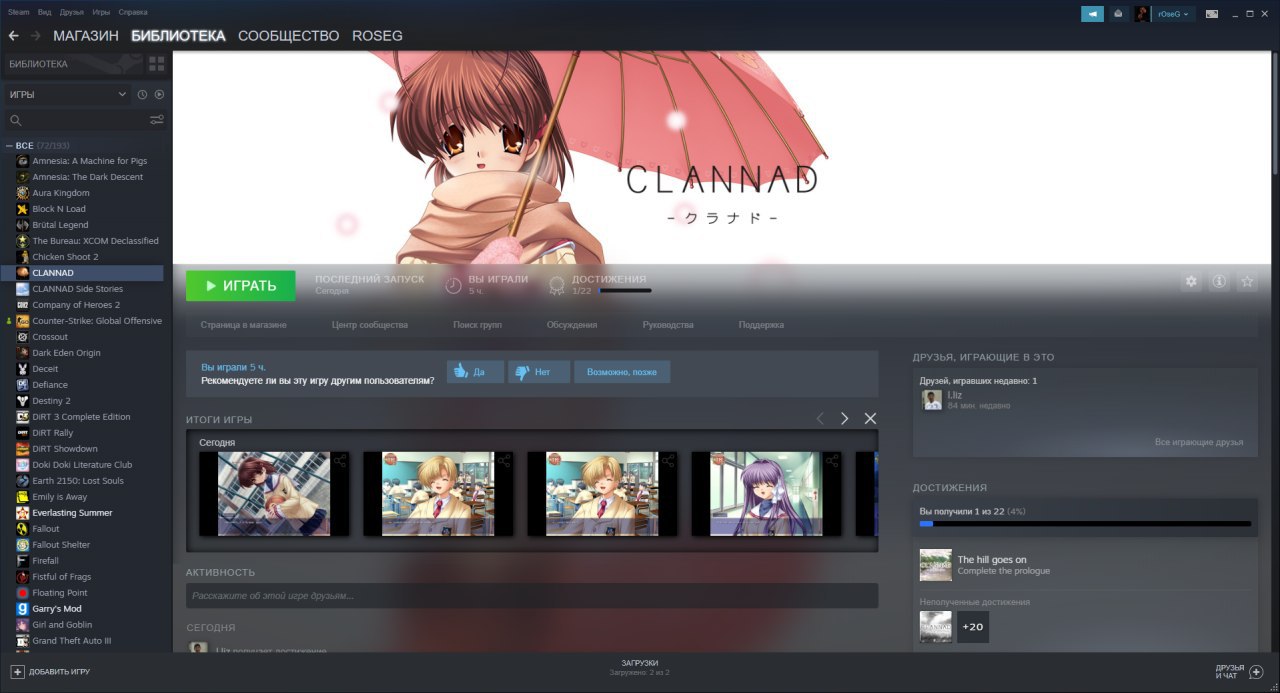The width and height of the screenshot is (1280, 693).
Task: Switch to МАГАЗИН tab
Action: (x=86, y=36)
